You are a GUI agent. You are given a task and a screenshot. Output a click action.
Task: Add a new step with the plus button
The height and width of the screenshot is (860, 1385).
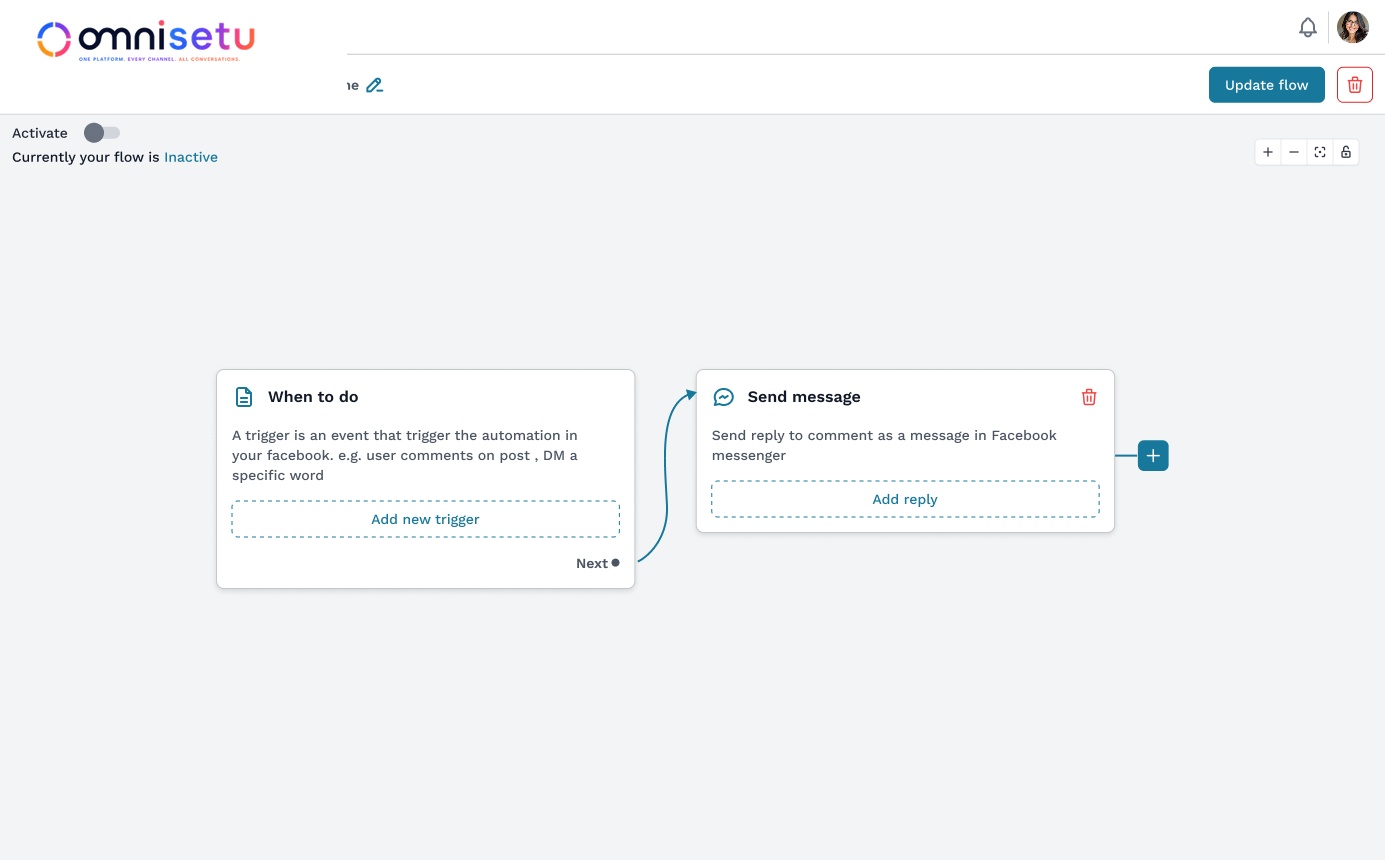point(1153,456)
